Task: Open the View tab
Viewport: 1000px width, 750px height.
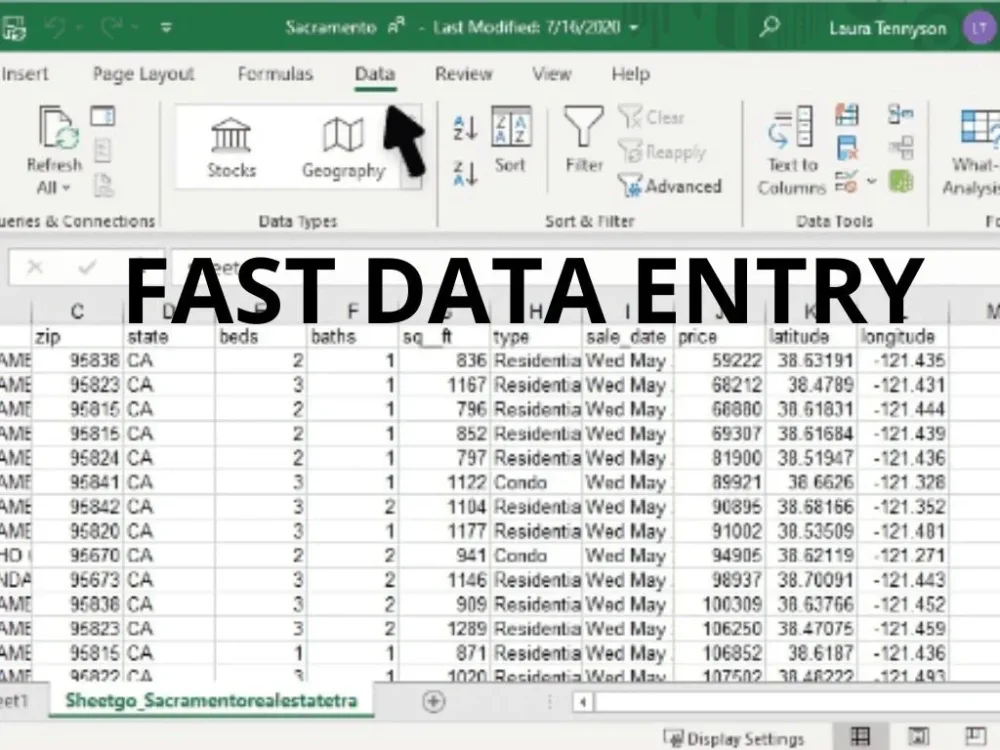Action: (552, 74)
